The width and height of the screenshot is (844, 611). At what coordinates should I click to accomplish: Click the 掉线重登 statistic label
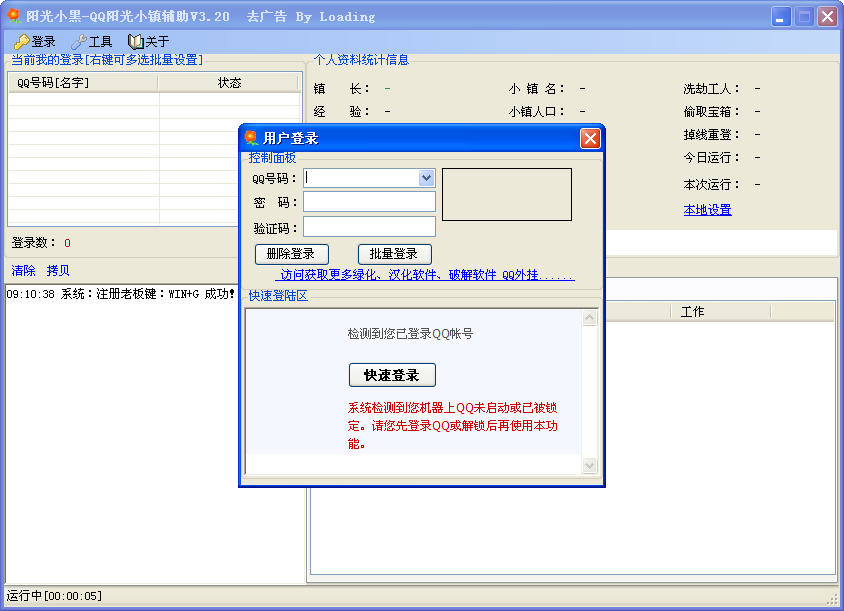pyautogui.click(x=711, y=135)
